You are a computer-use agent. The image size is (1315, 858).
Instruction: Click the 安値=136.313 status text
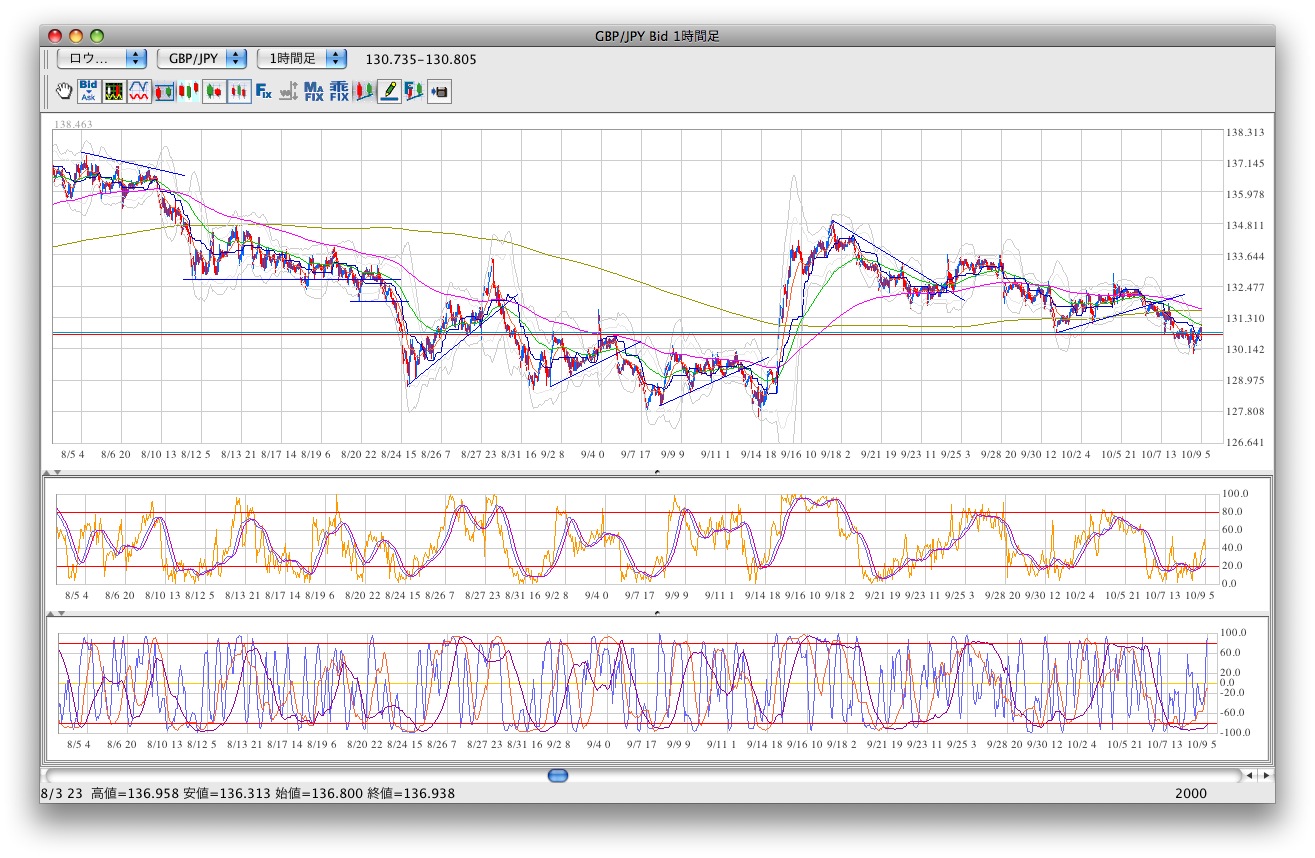(225, 793)
